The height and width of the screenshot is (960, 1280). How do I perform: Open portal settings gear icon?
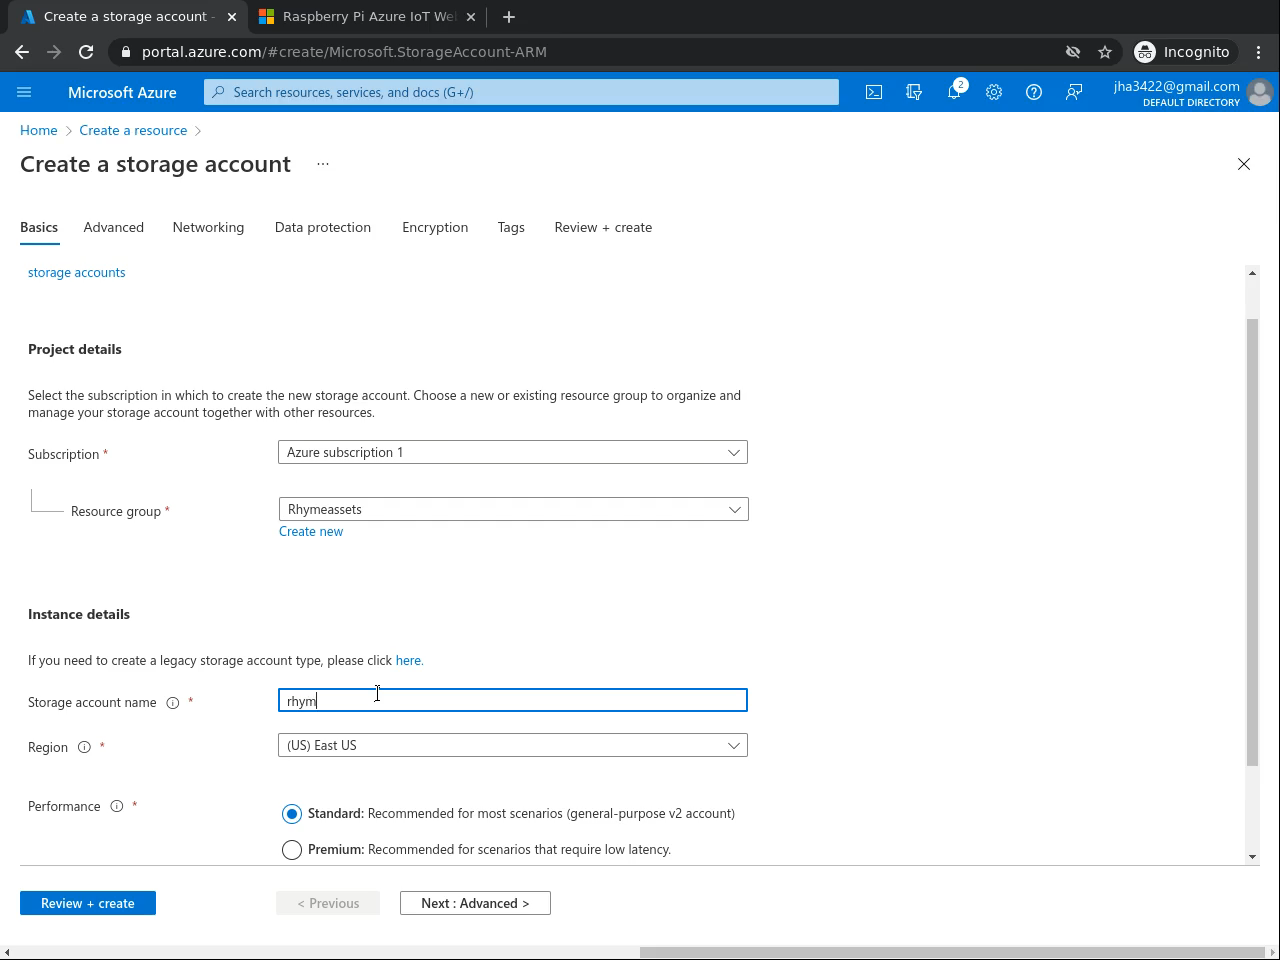(x=994, y=92)
